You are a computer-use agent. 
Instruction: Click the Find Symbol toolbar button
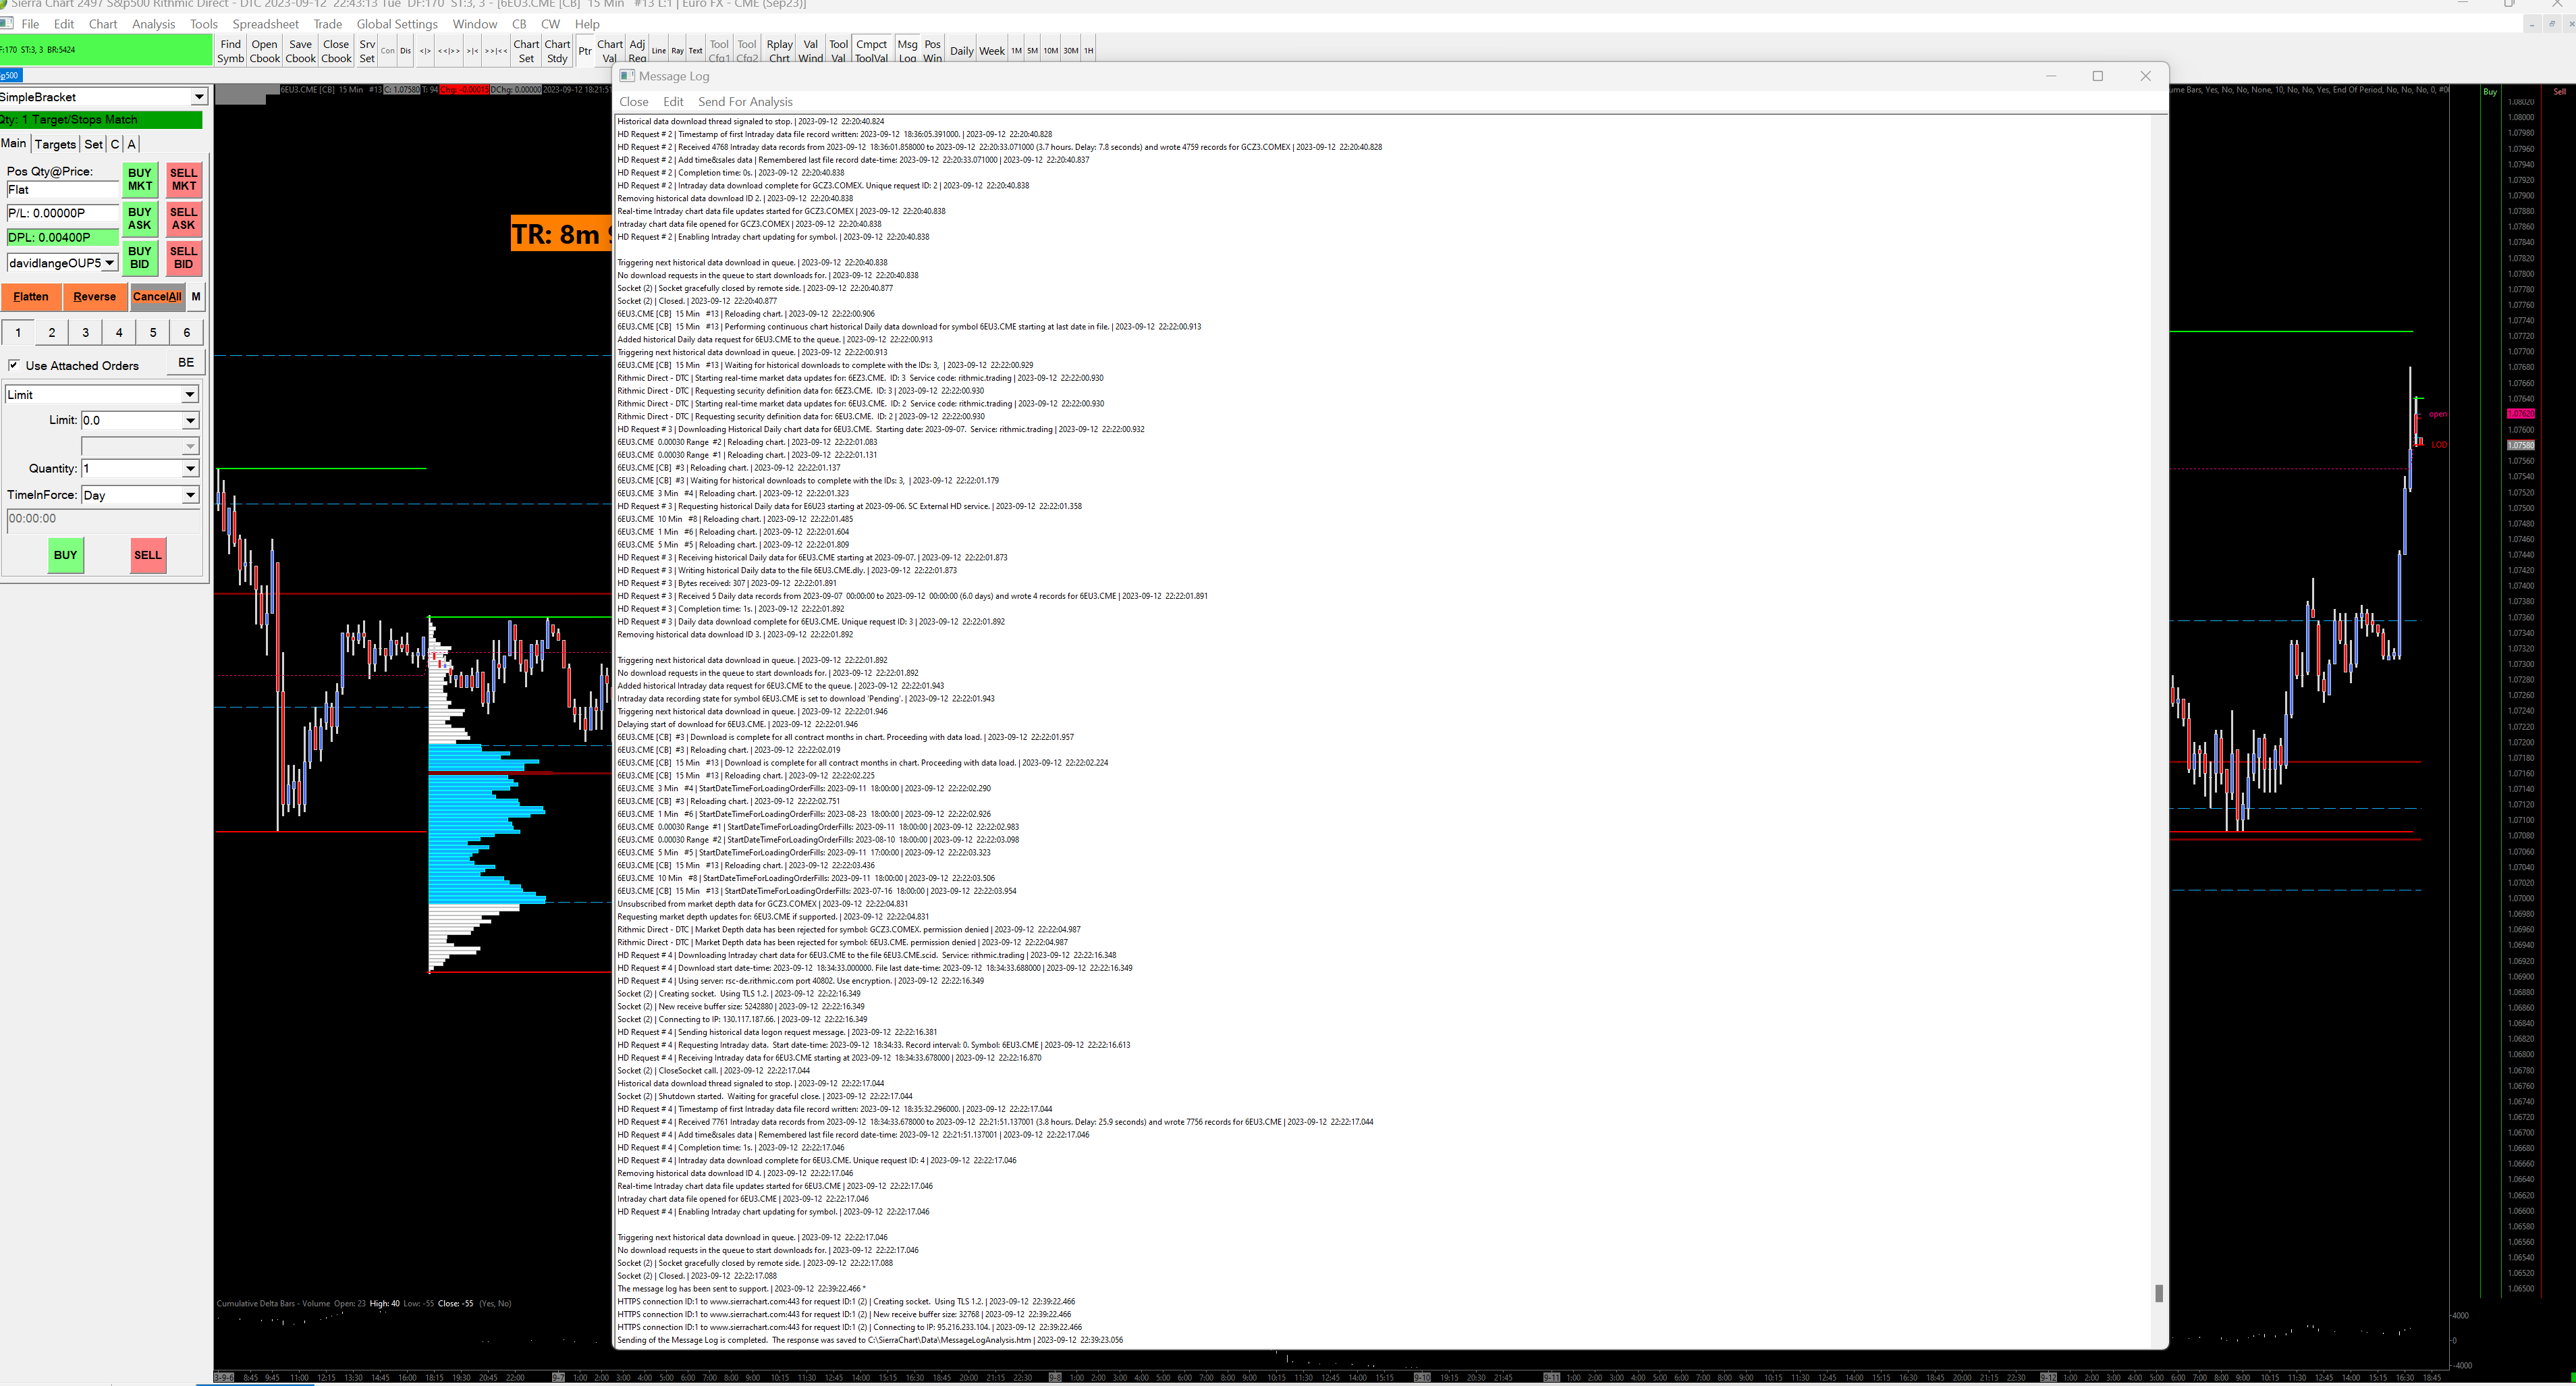[x=230, y=51]
